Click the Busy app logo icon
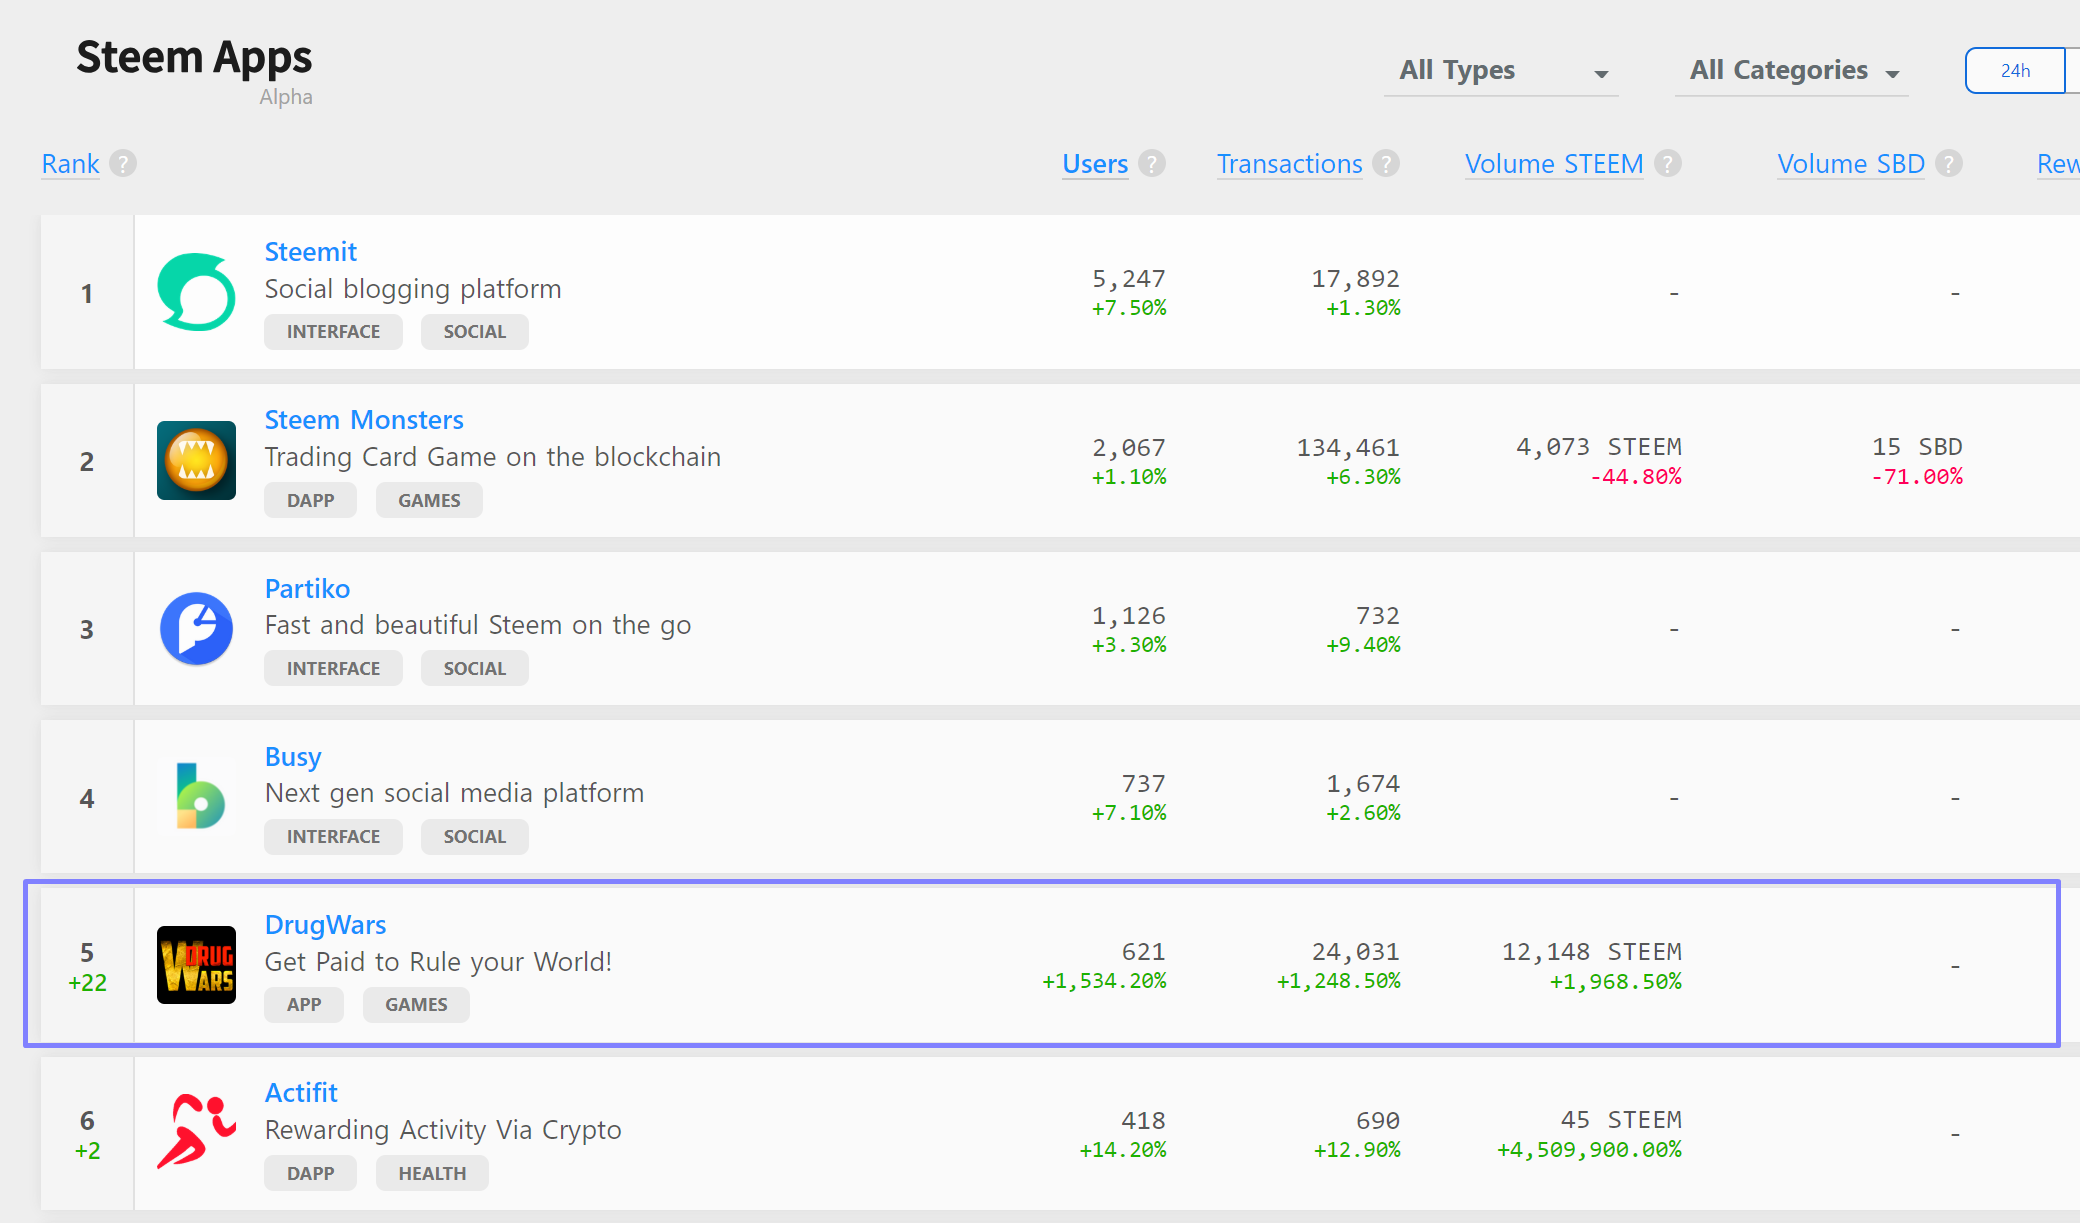Screen dimensions: 2080x1223 point(198,797)
